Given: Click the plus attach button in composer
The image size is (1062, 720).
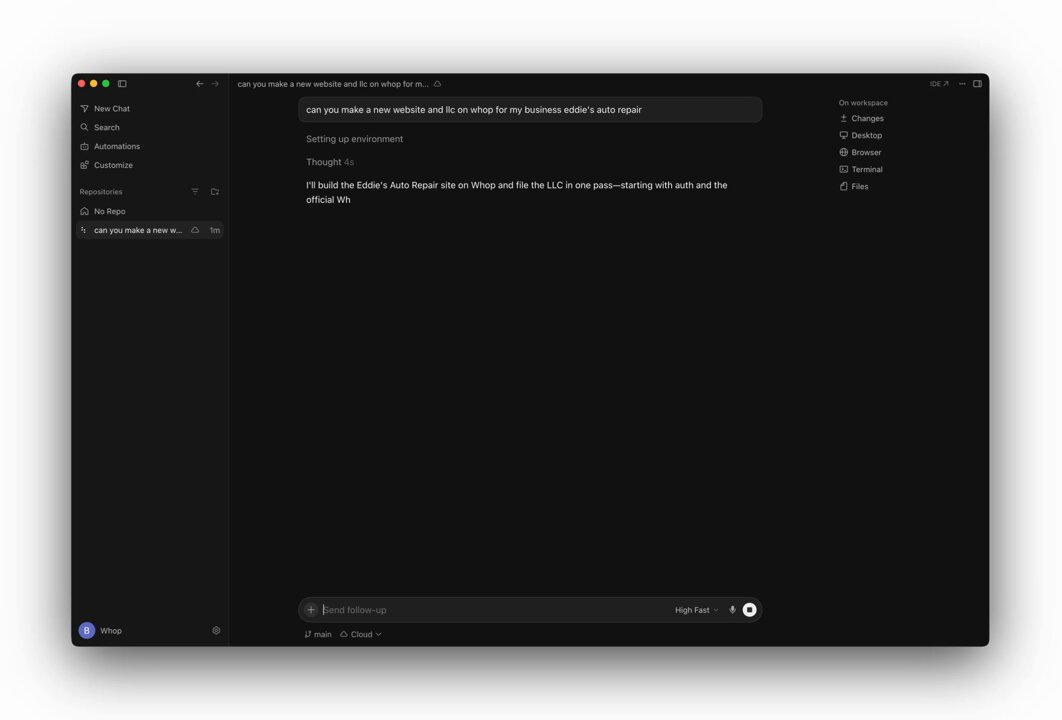Looking at the screenshot, I should [311, 610].
